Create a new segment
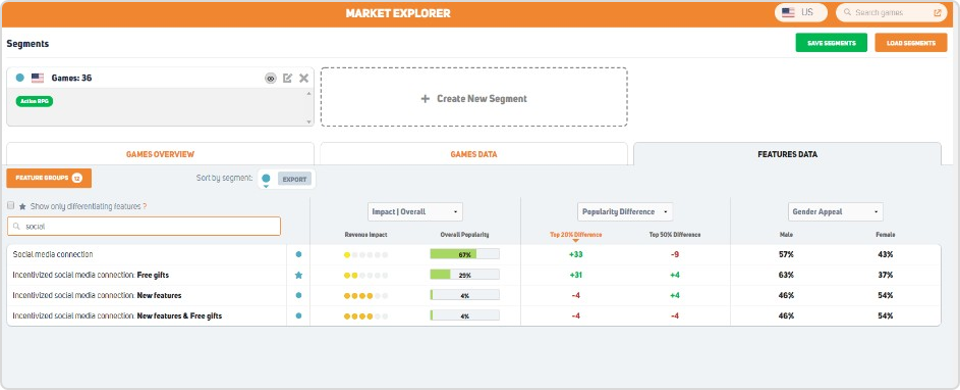The height and width of the screenshot is (390, 960). (x=474, y=98)
